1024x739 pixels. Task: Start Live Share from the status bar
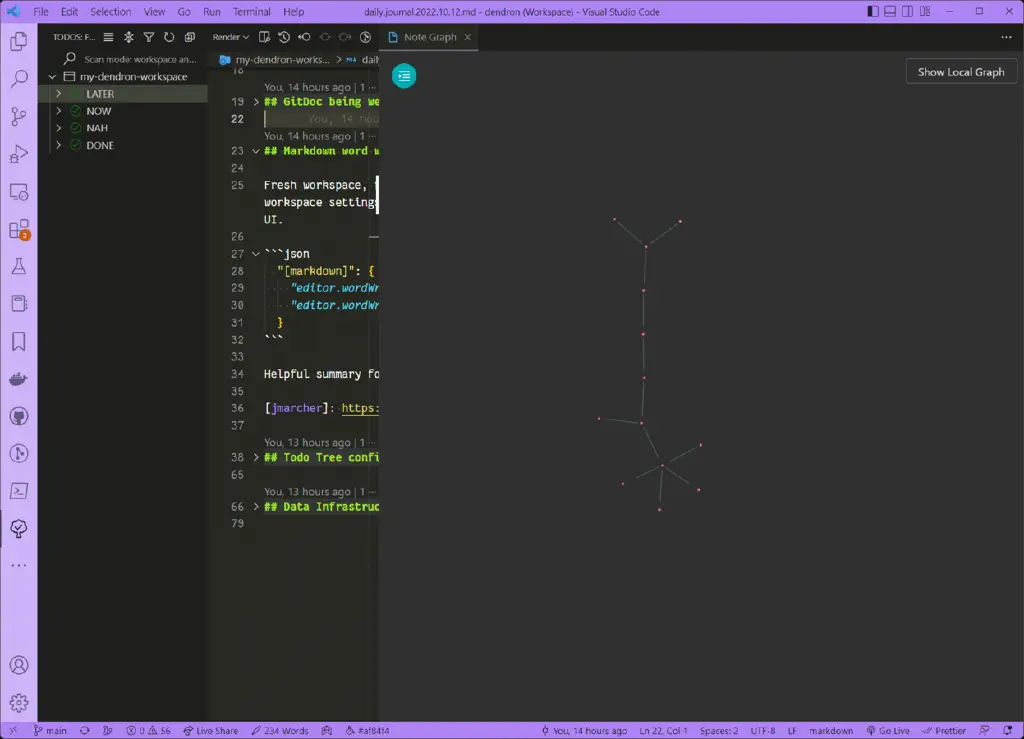point(211,731)
